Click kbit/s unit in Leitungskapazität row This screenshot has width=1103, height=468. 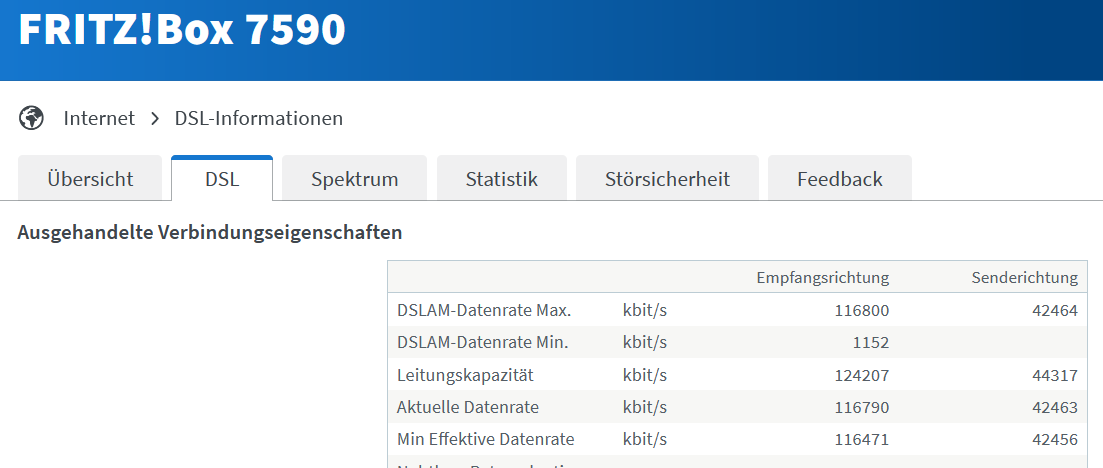645,375
